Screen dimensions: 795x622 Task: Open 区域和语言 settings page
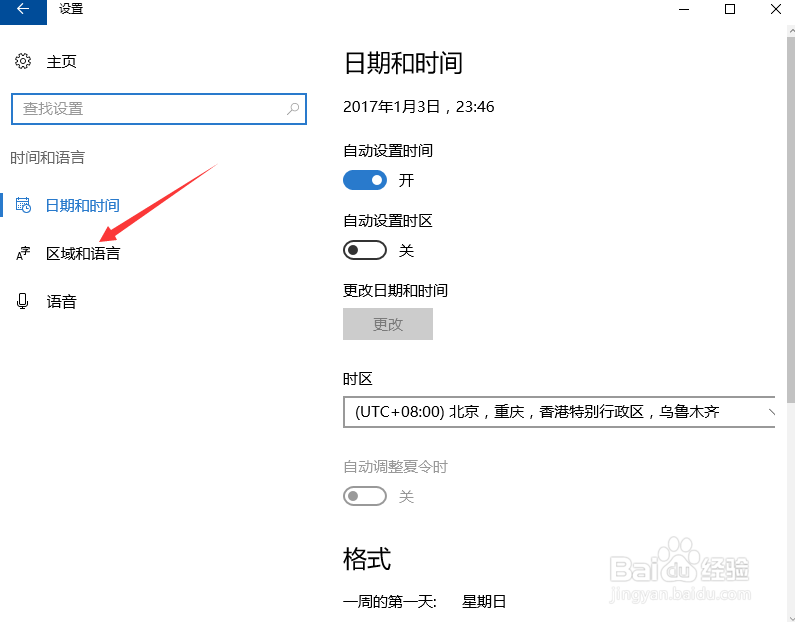83,253
